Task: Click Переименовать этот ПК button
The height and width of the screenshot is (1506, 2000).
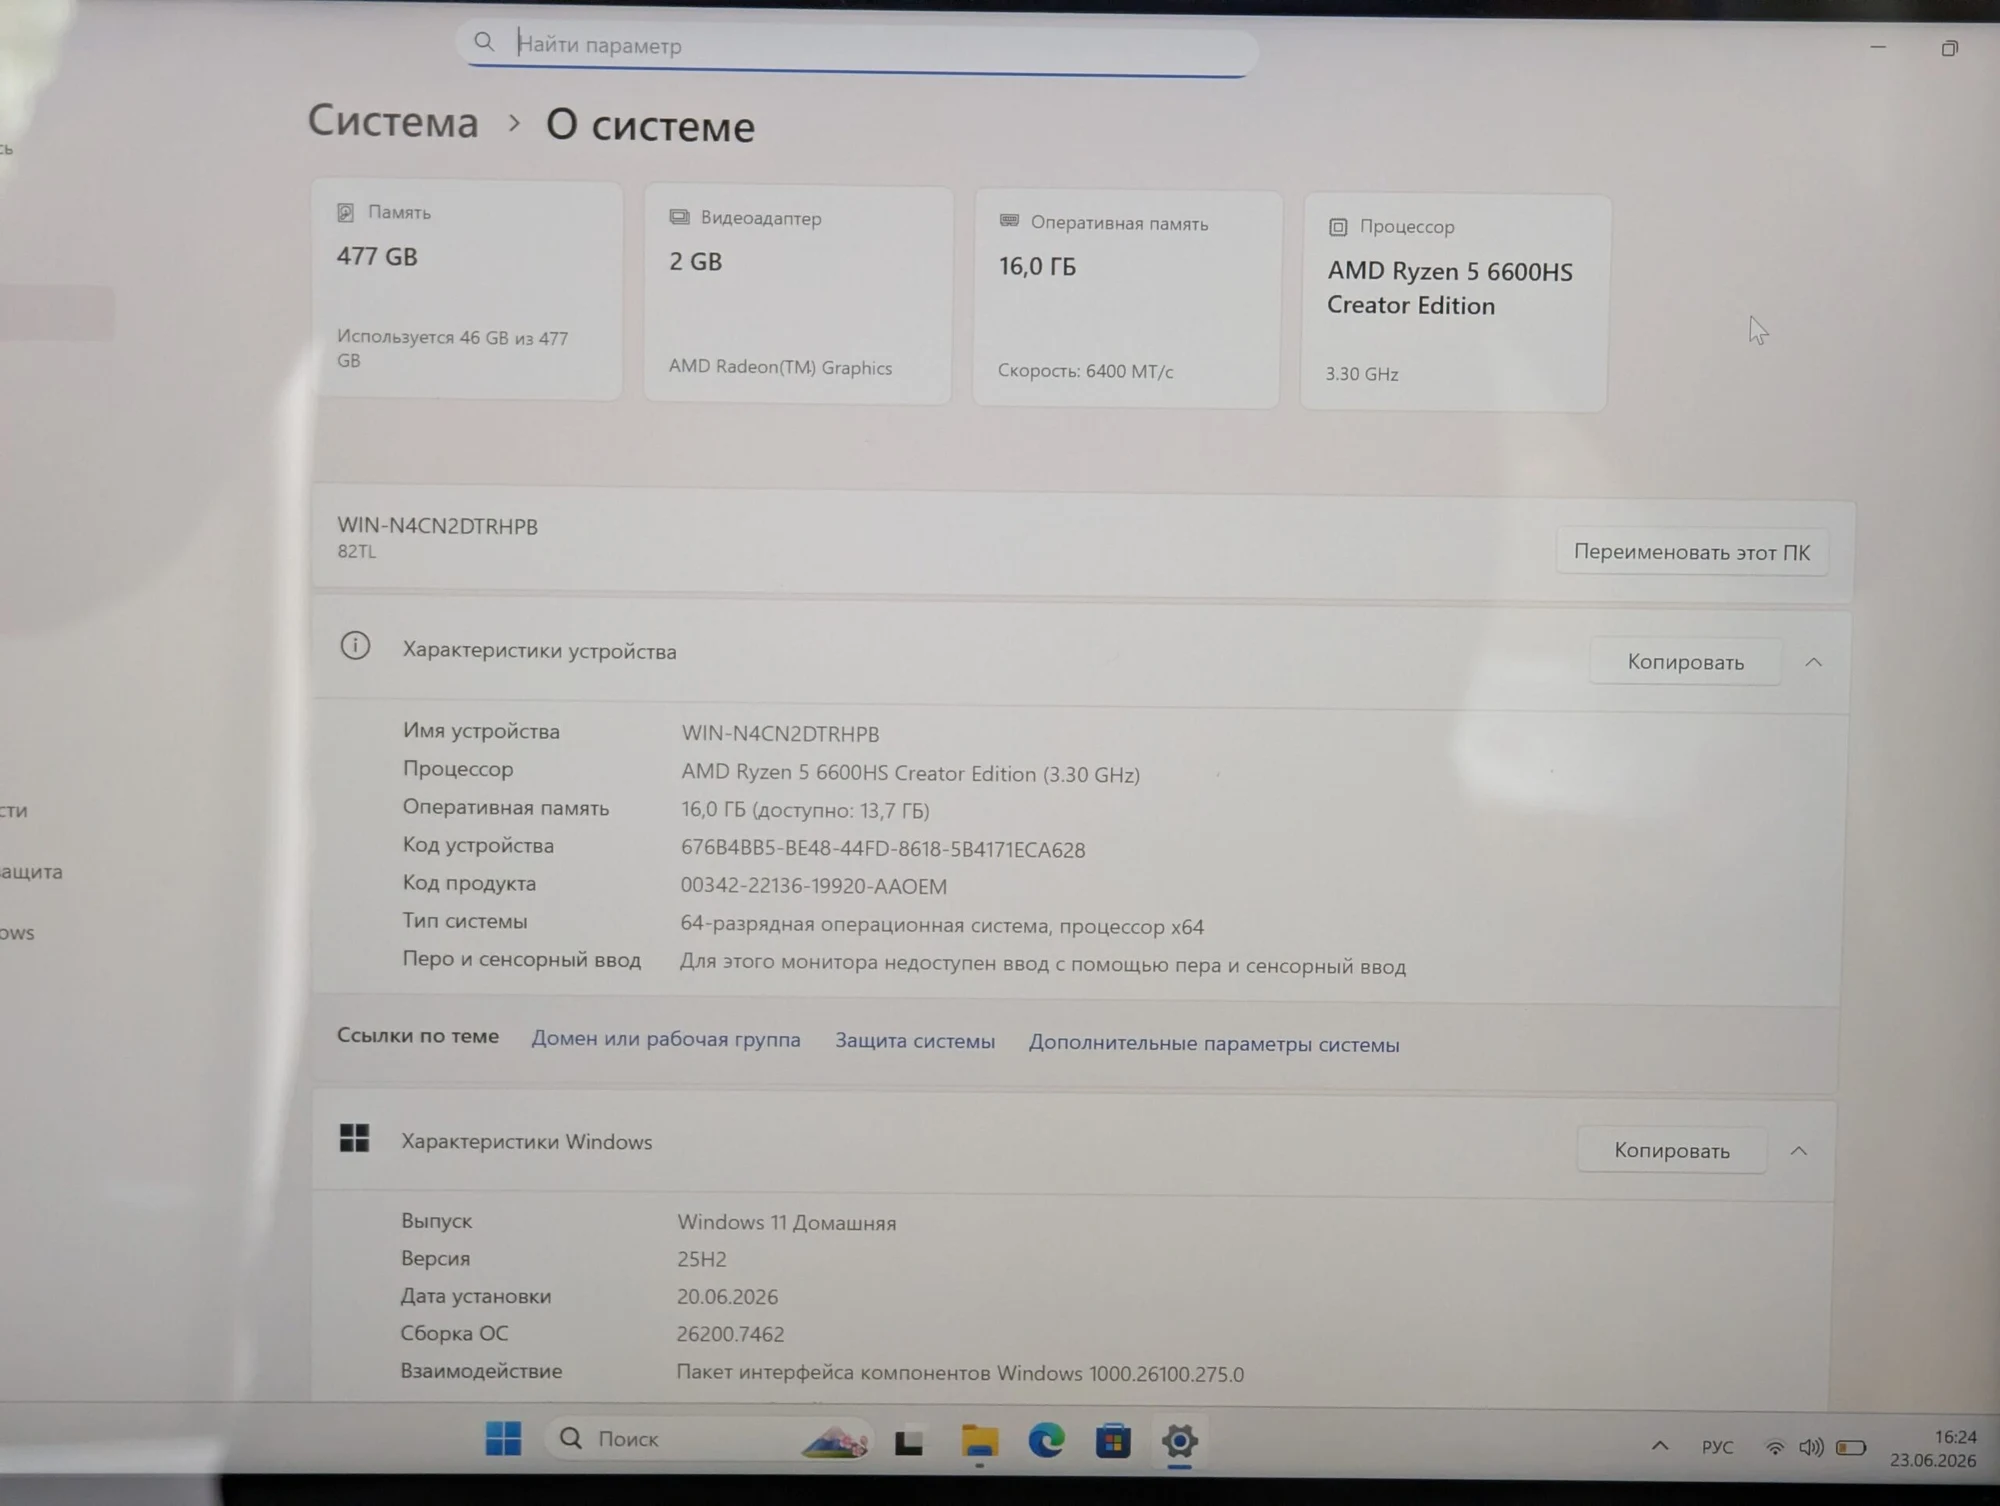Action: [1692, 552]
